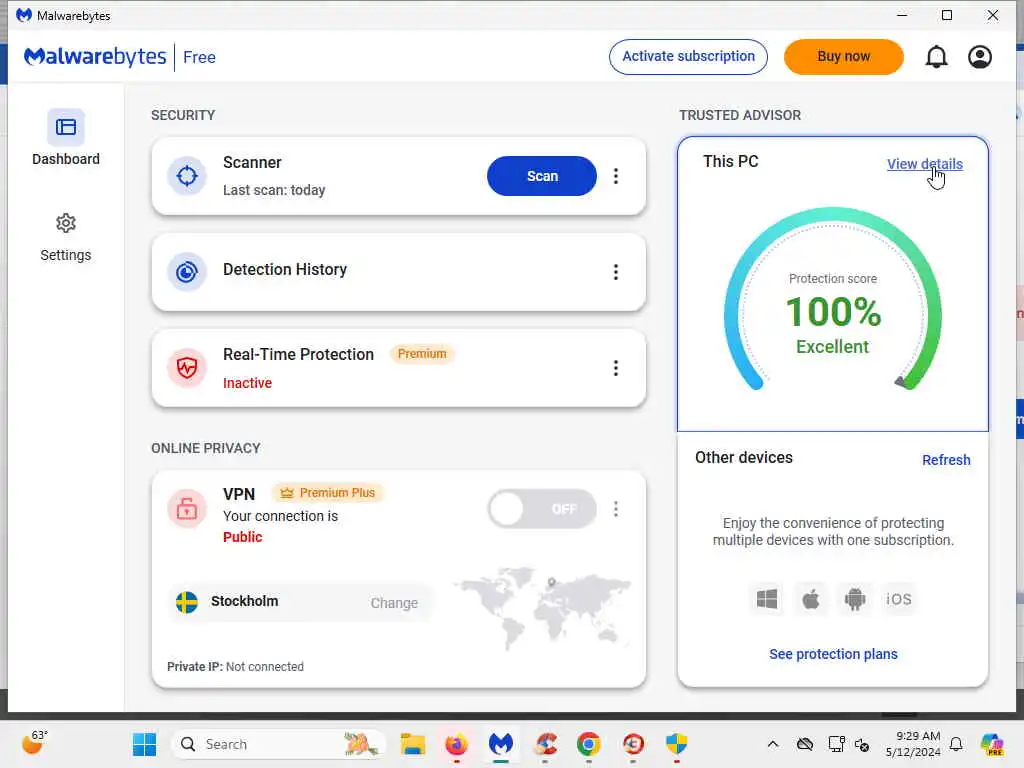This screenshot has height=768, width=1024.
Task: Open Real-Time Protection three-dot menu
Action: point(616,368)
